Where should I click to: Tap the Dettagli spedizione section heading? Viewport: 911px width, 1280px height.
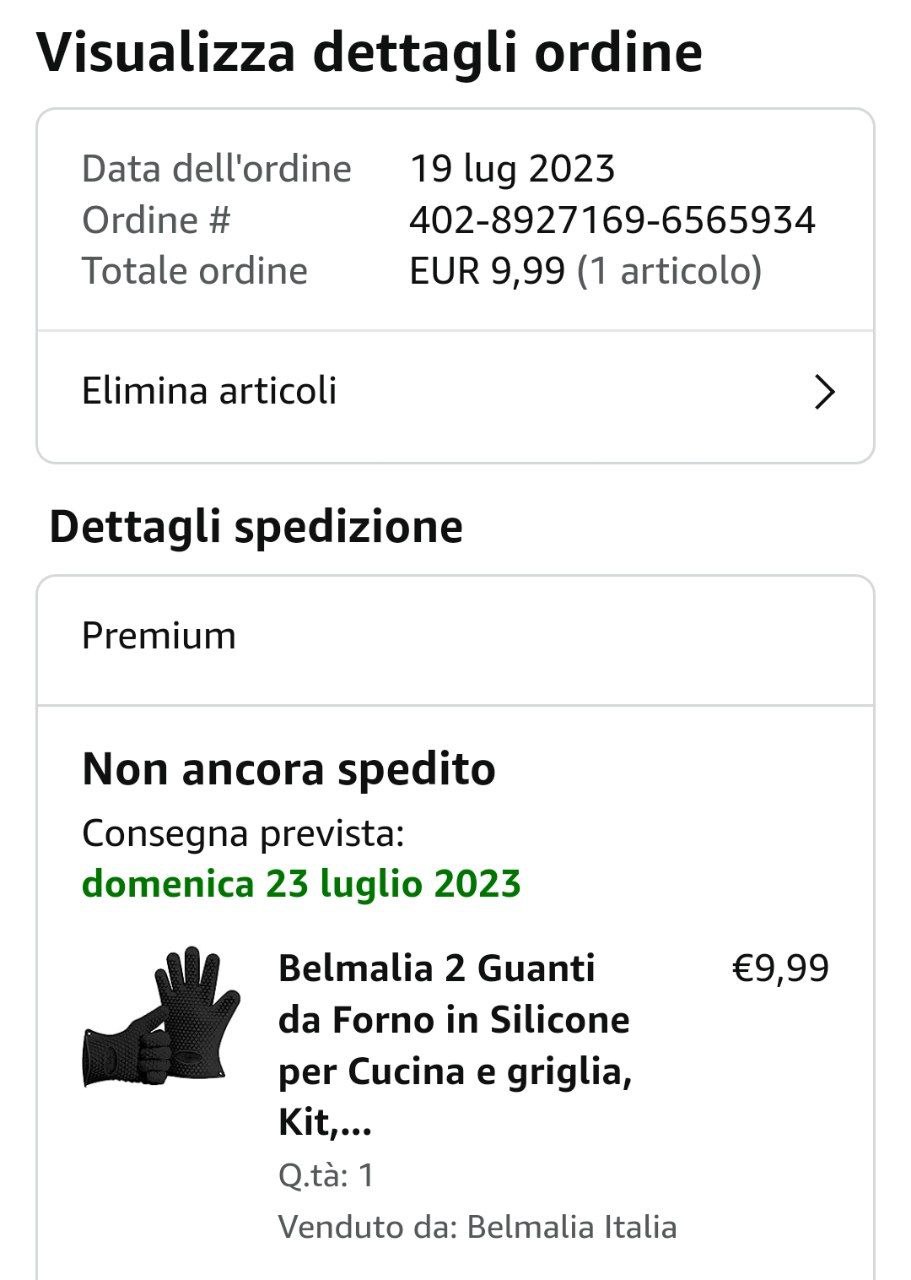256,527
